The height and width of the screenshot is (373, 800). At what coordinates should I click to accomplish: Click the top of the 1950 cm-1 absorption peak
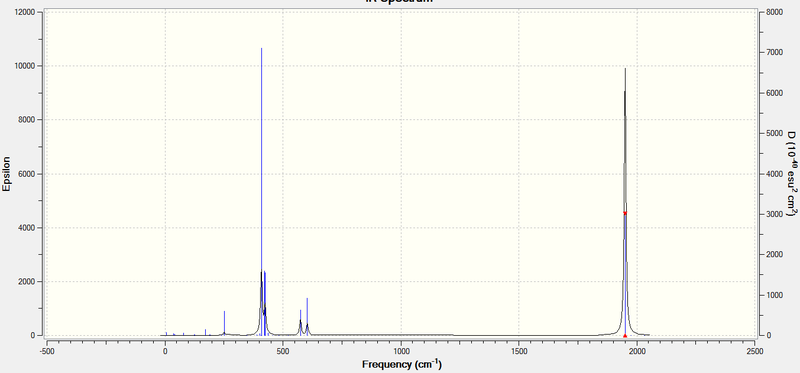pos(625,69)
